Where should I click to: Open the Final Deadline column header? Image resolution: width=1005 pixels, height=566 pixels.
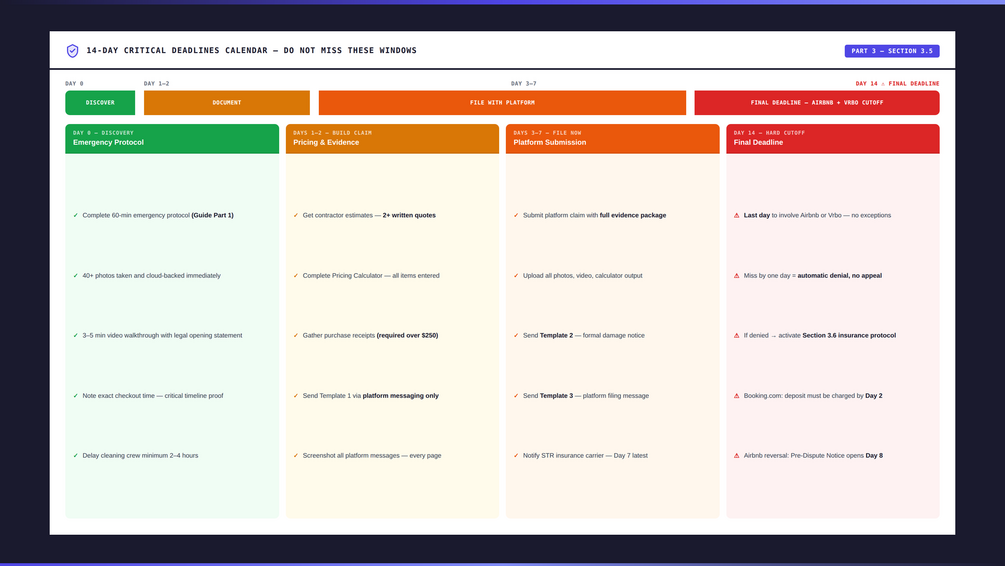tap(833, 138)
